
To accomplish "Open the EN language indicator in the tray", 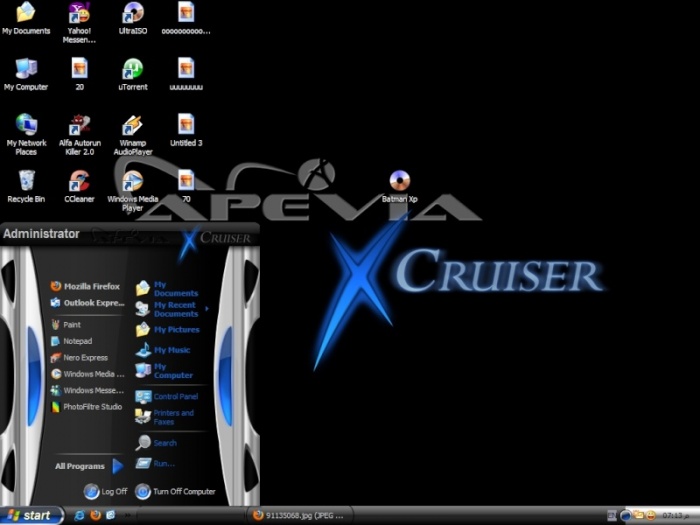I will (x=612, y=516).
